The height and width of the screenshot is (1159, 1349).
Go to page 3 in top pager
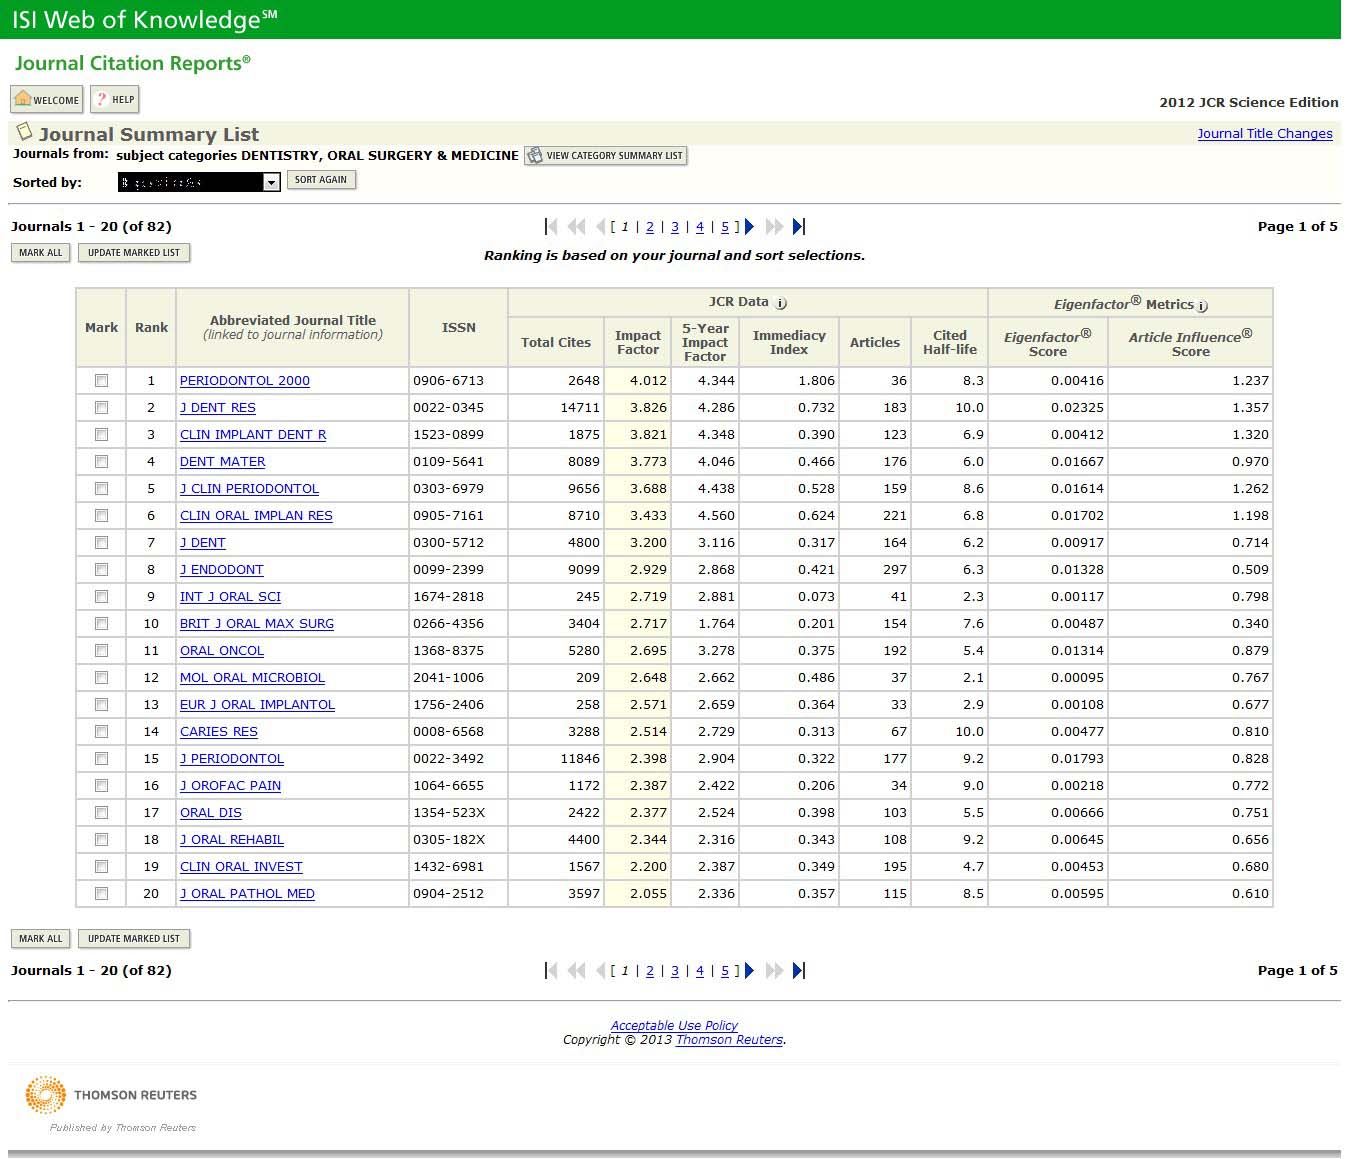(x=675, y=227)
